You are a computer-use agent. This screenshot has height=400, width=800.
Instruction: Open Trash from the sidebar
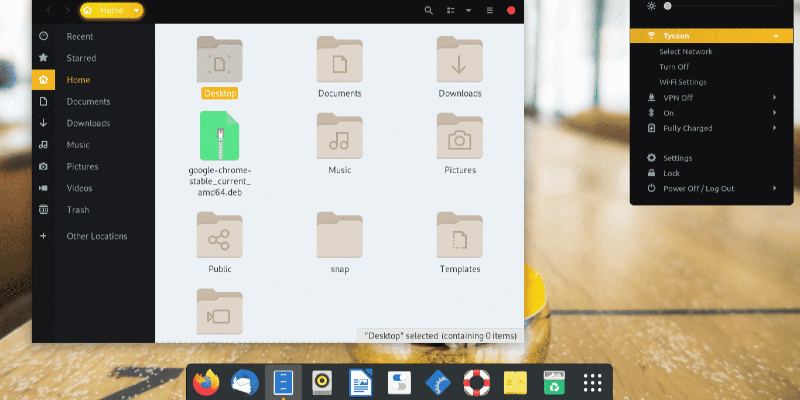coord(93,210)
